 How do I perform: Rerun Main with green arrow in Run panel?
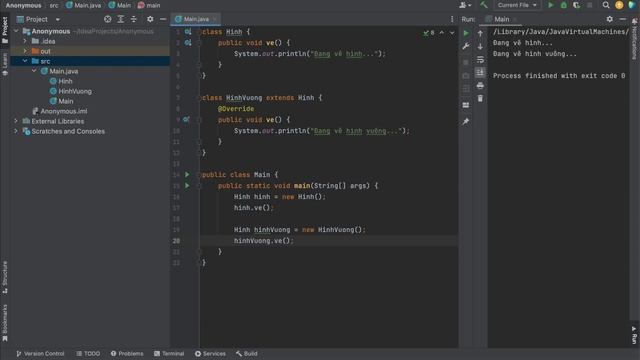click(x=466, y=33)
